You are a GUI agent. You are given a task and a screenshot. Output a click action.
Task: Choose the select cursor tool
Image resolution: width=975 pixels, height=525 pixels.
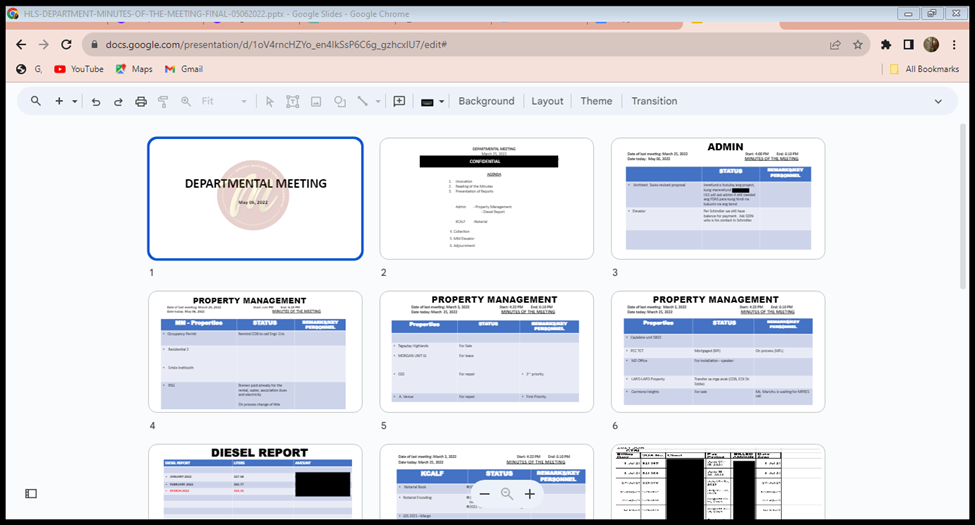coord(269,101)
